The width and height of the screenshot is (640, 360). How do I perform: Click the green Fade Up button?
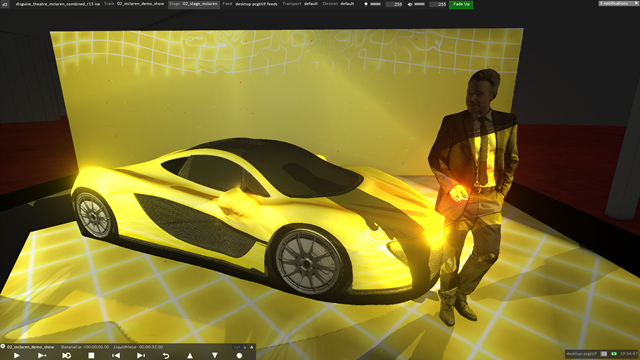461,4
